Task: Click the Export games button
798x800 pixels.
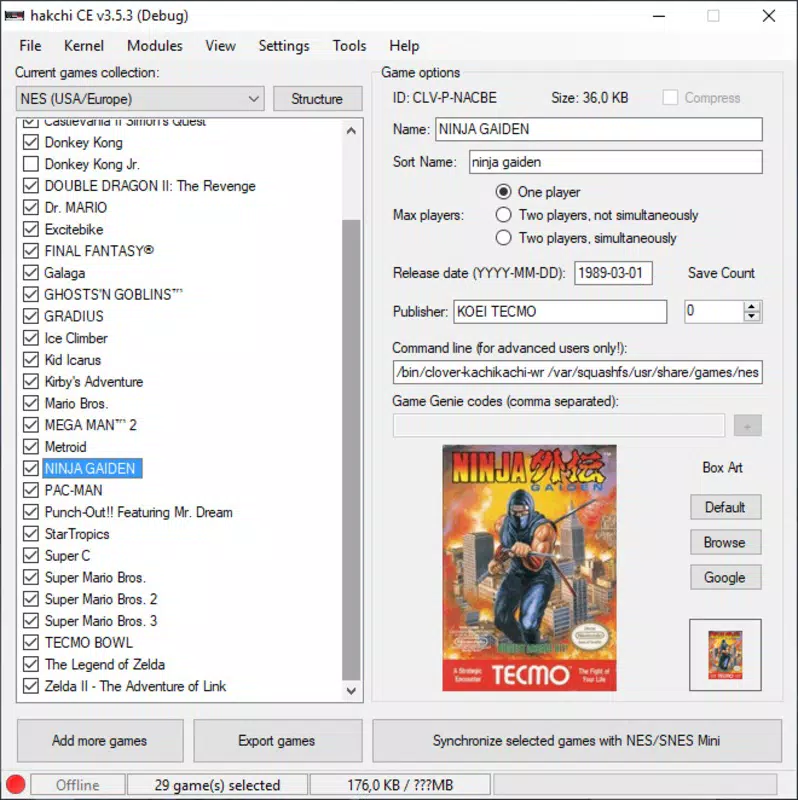Action: pos(278,741)
